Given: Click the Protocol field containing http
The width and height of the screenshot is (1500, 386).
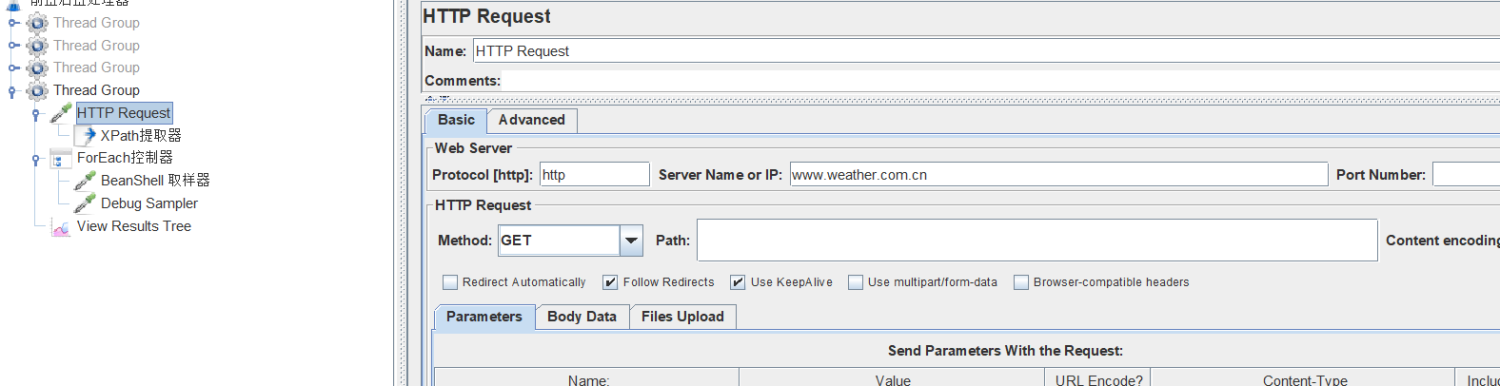Looking at the screenshot, I should click(594, 174).
